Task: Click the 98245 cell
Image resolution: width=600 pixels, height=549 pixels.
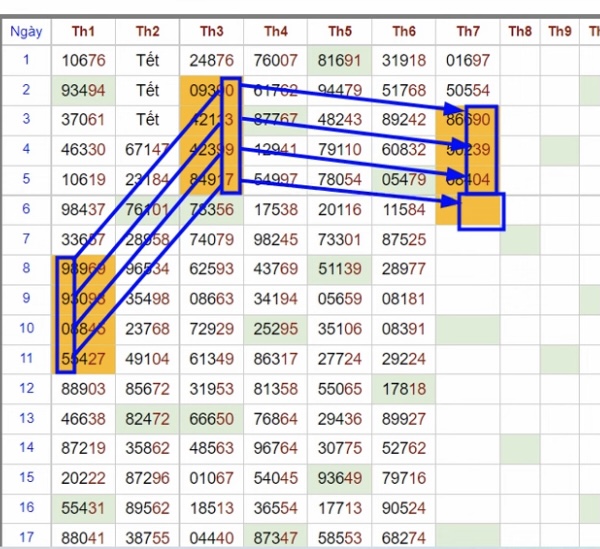Action: click(x=276, y=240)
